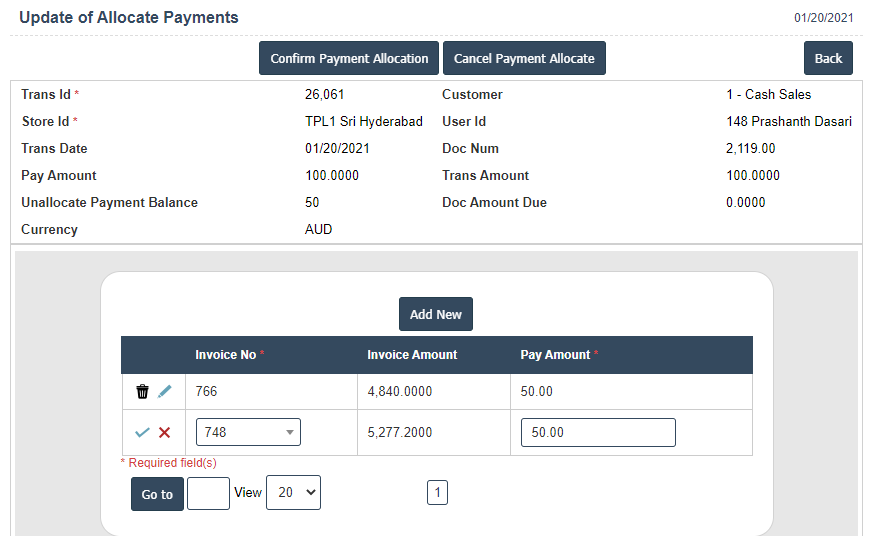Discard the invoice 748 row with red X
Image resolution: width=879 pixels, height=536 pixels.
point(165,433)
